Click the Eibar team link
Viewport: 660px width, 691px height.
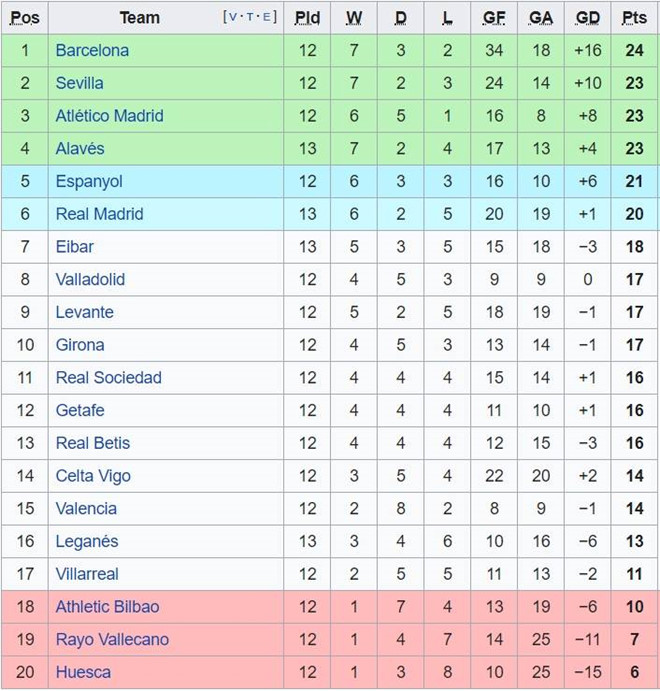pyautogui.click(x=74, y=246)
